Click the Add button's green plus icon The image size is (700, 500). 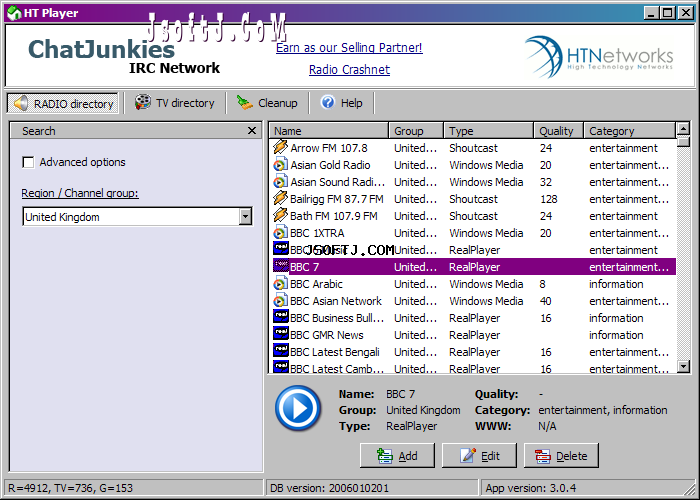point(384,455)
